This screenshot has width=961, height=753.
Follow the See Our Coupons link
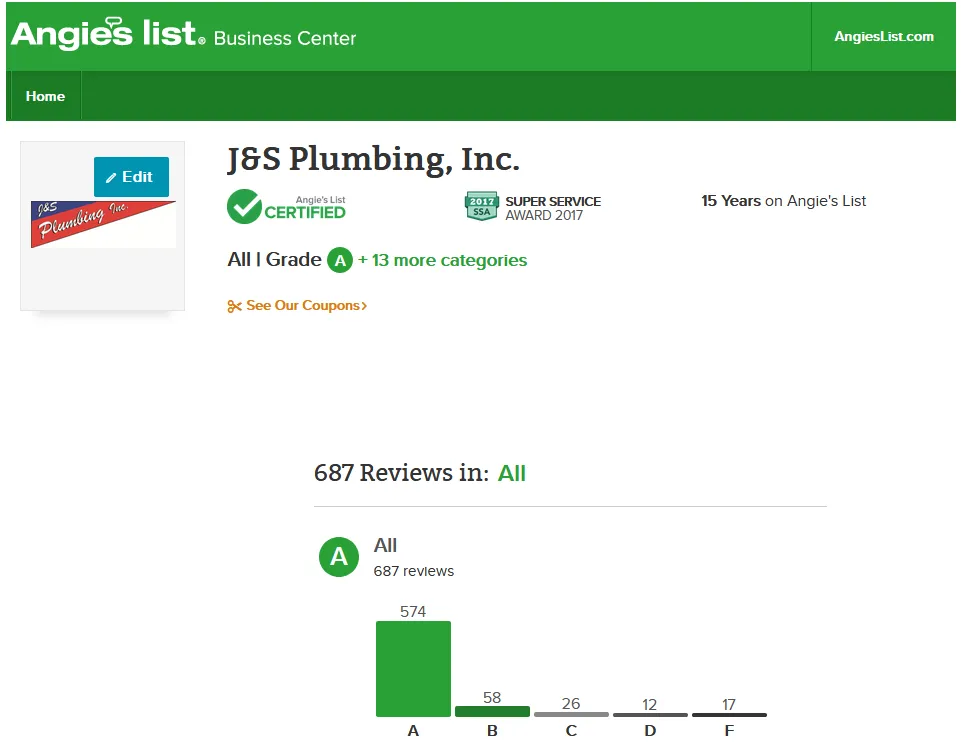300,306
